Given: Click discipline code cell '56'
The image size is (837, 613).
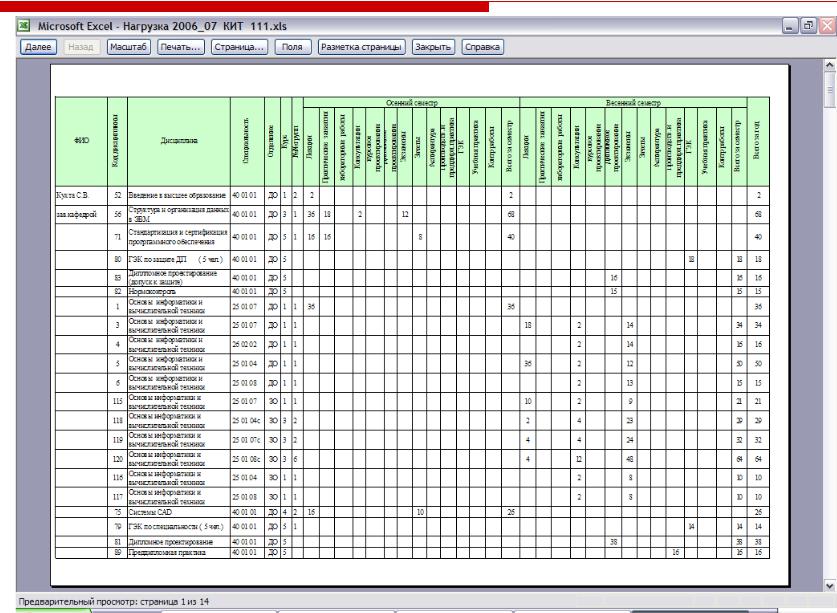Looking at the screenshot, I should tap(118, 215).
